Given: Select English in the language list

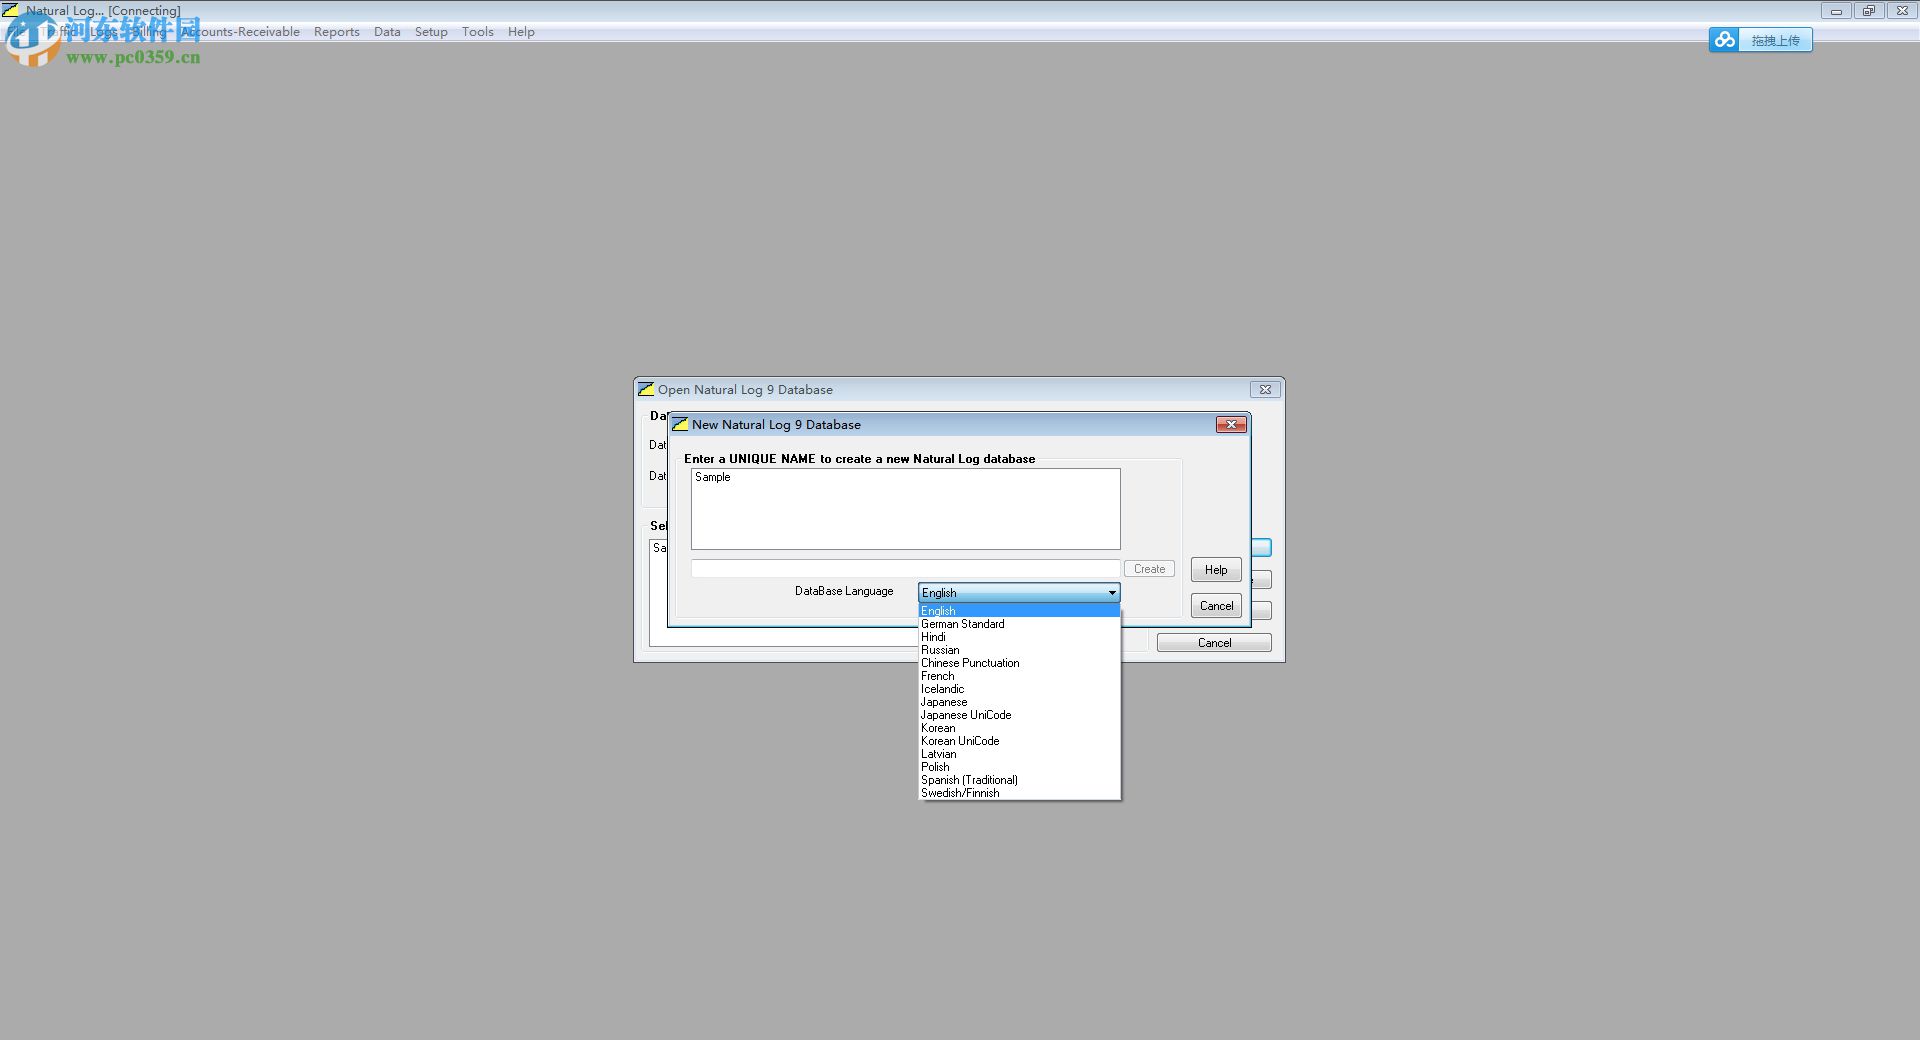Looking at the screenshot, I should (1019, 611).
